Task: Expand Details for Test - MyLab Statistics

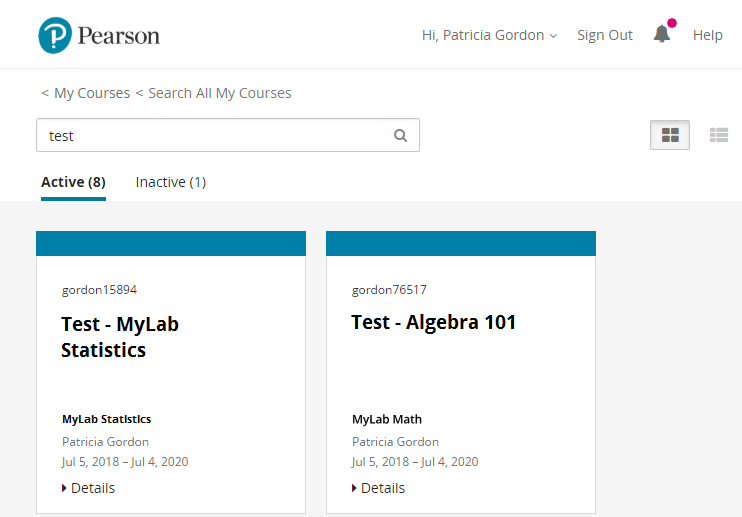Action: [89, 488]
